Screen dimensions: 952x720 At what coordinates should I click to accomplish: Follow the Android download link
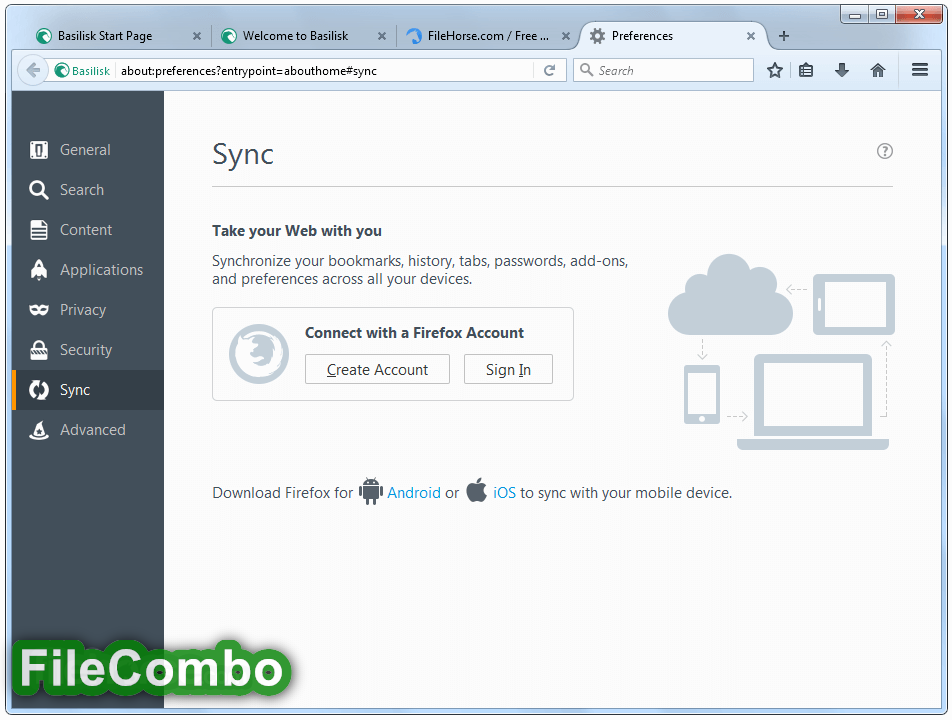coord(414,492)
